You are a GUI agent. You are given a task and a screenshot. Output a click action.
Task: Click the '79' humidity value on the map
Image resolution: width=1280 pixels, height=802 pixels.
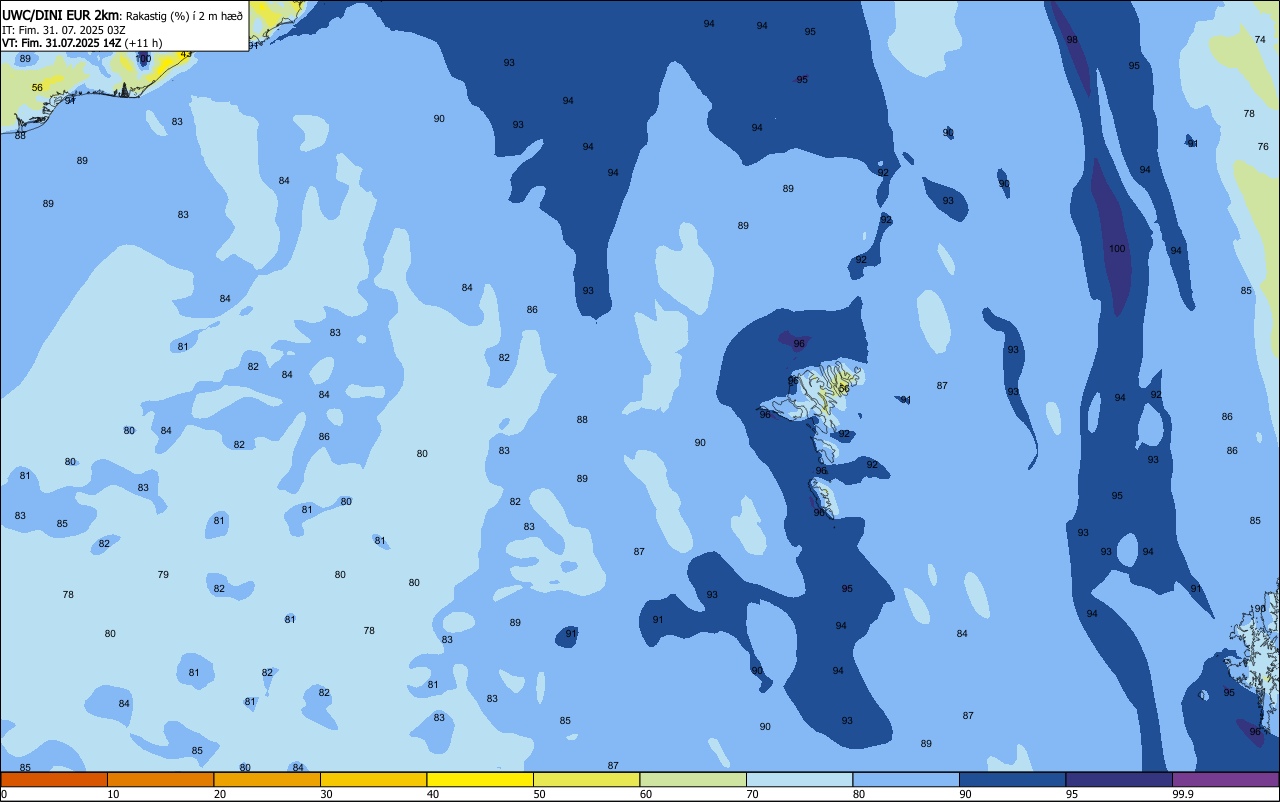click(x=163, y=575)
